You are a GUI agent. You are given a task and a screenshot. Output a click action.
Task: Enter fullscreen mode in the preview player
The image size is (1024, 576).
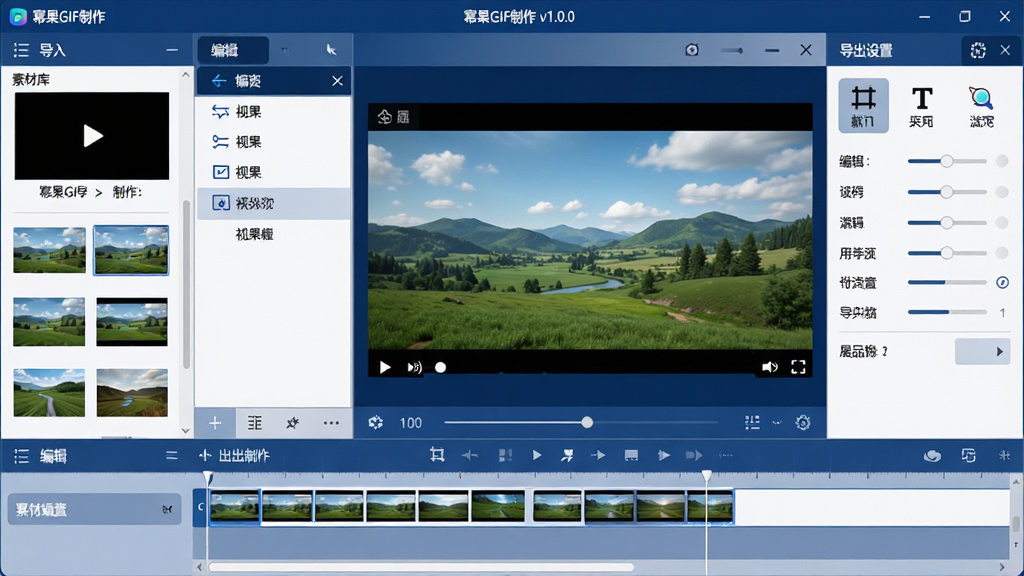click(798, 368)
